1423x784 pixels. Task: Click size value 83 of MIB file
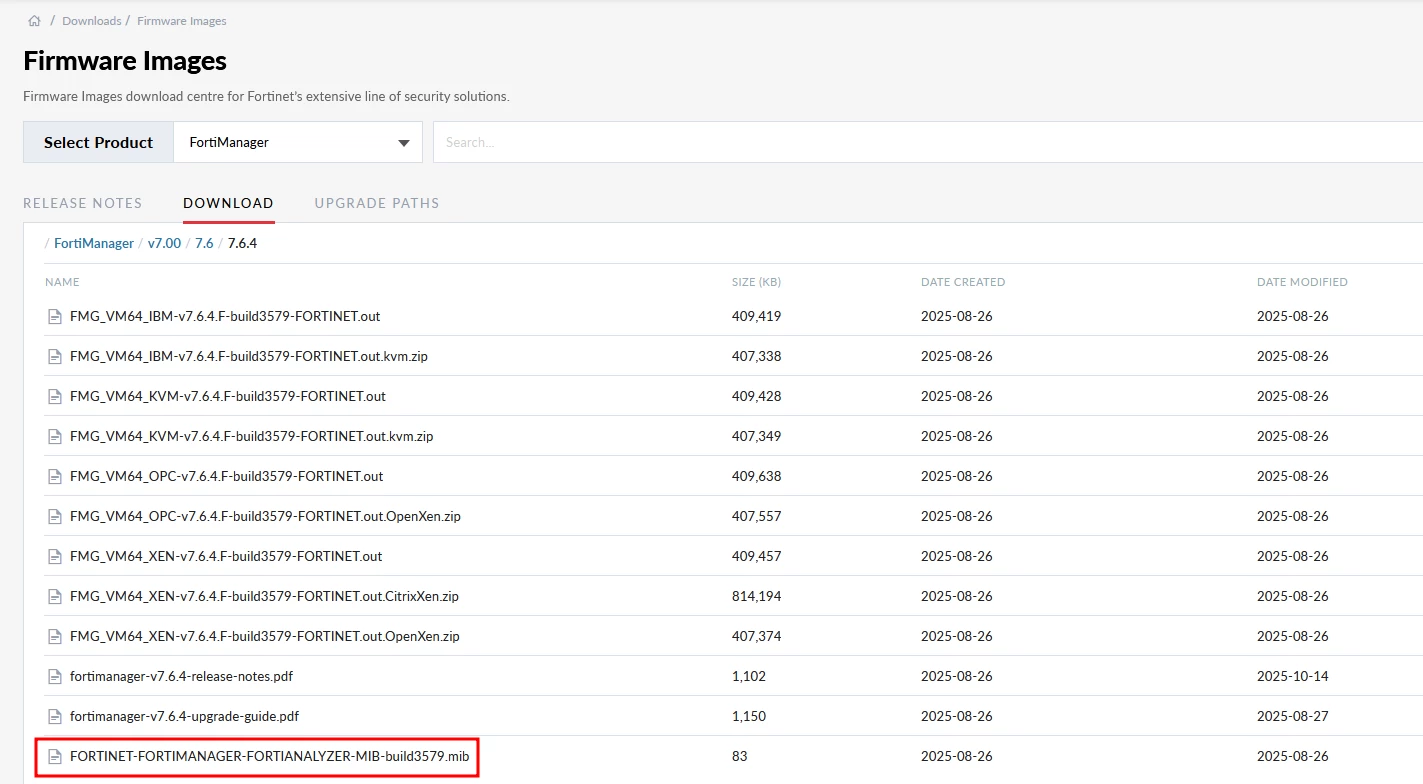[x=740, y=756]
